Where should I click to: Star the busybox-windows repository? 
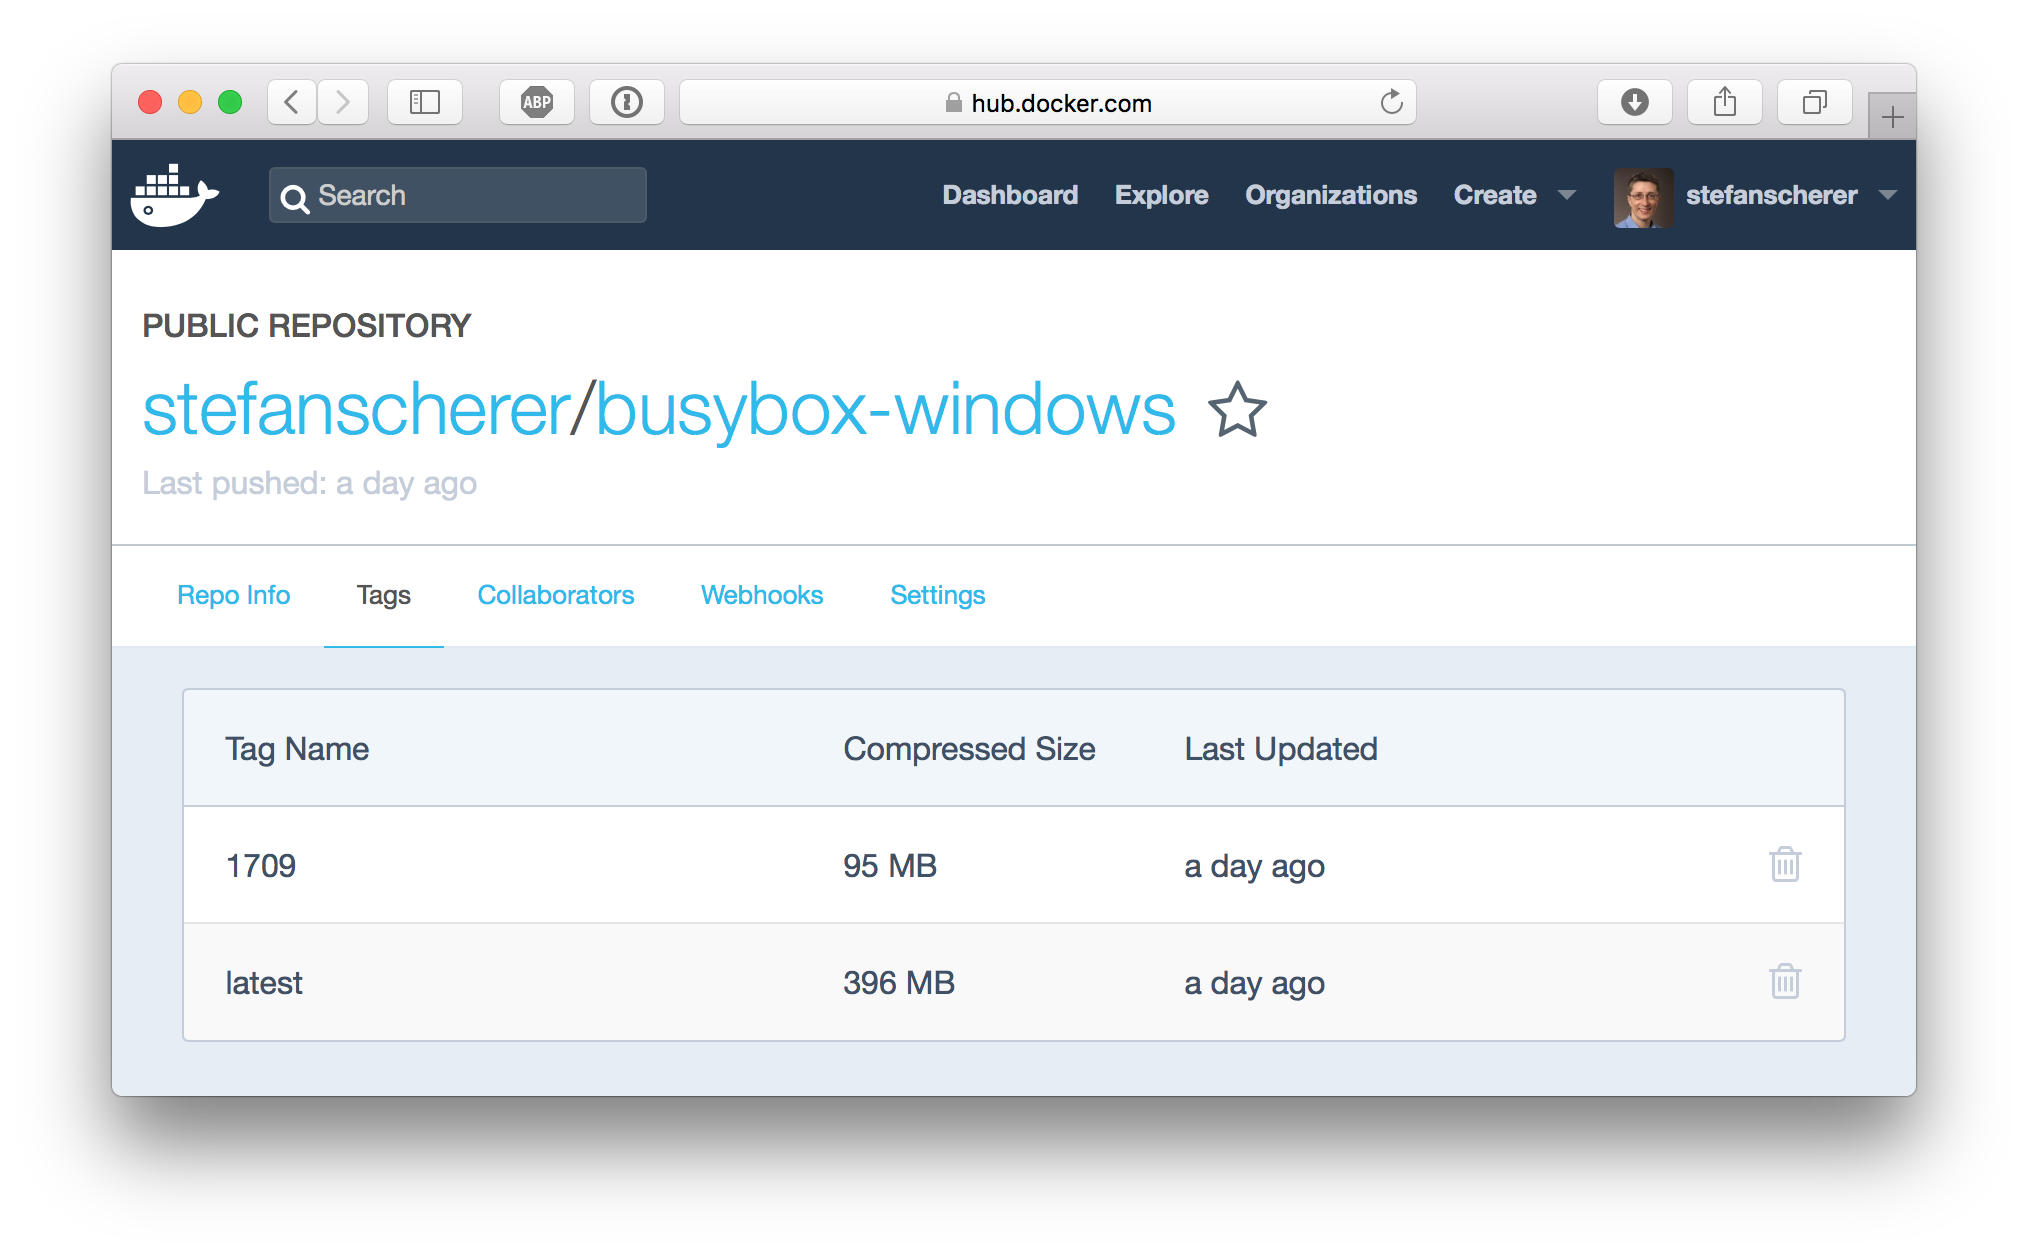pos(1237,410)
